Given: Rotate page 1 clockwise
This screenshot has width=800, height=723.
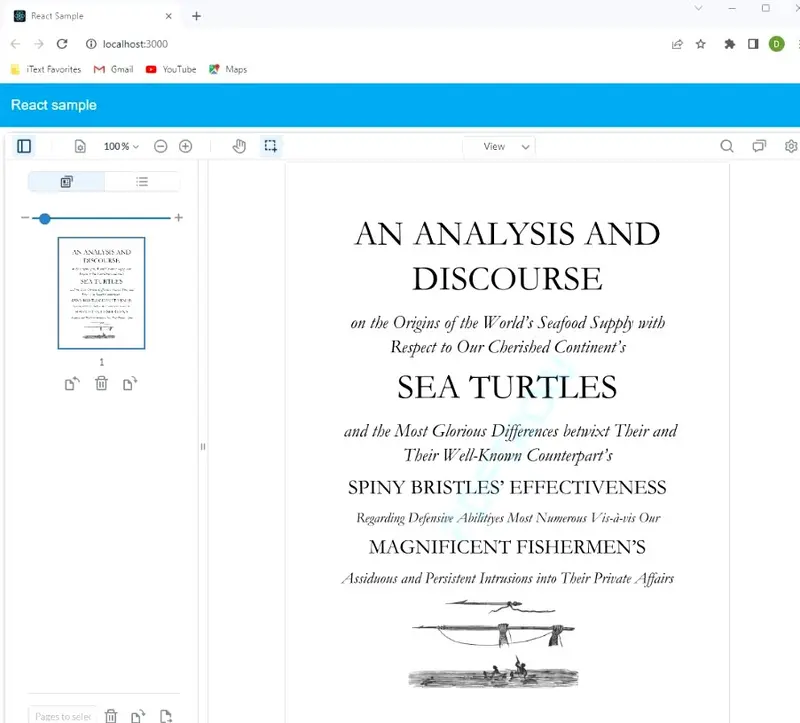Looking at the screenshot, I should point(130,383).
